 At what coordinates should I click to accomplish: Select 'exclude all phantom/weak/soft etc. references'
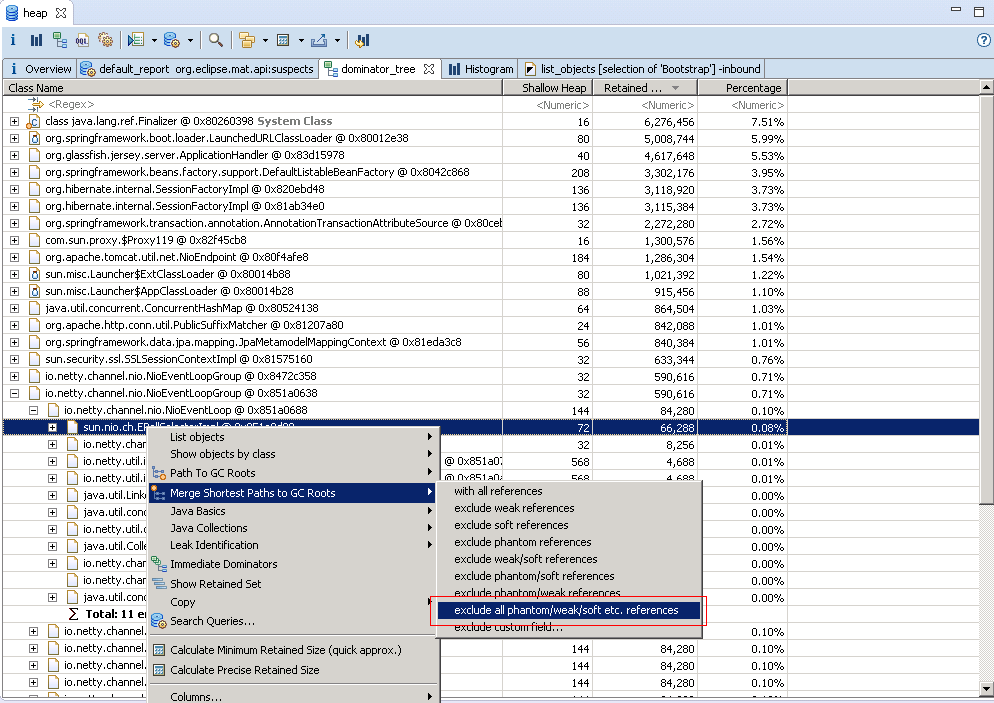(x=566, y=610)
